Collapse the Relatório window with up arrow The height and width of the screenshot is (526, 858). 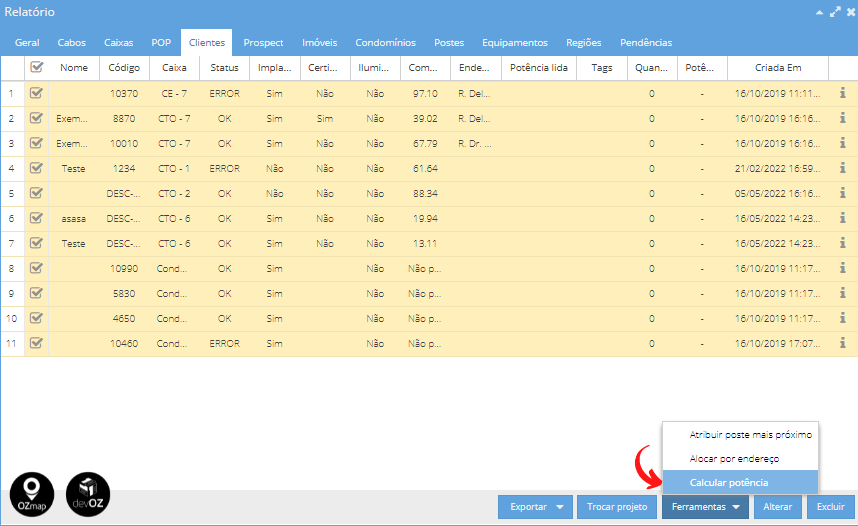pyautogui.click(x=819, y=12)
